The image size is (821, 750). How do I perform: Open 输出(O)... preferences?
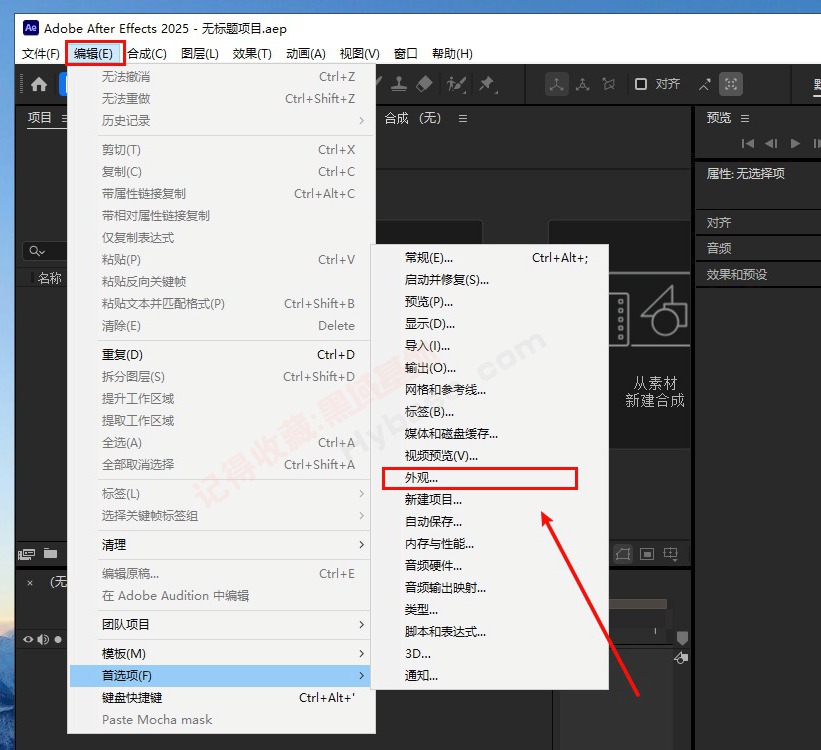click(490, 368)
